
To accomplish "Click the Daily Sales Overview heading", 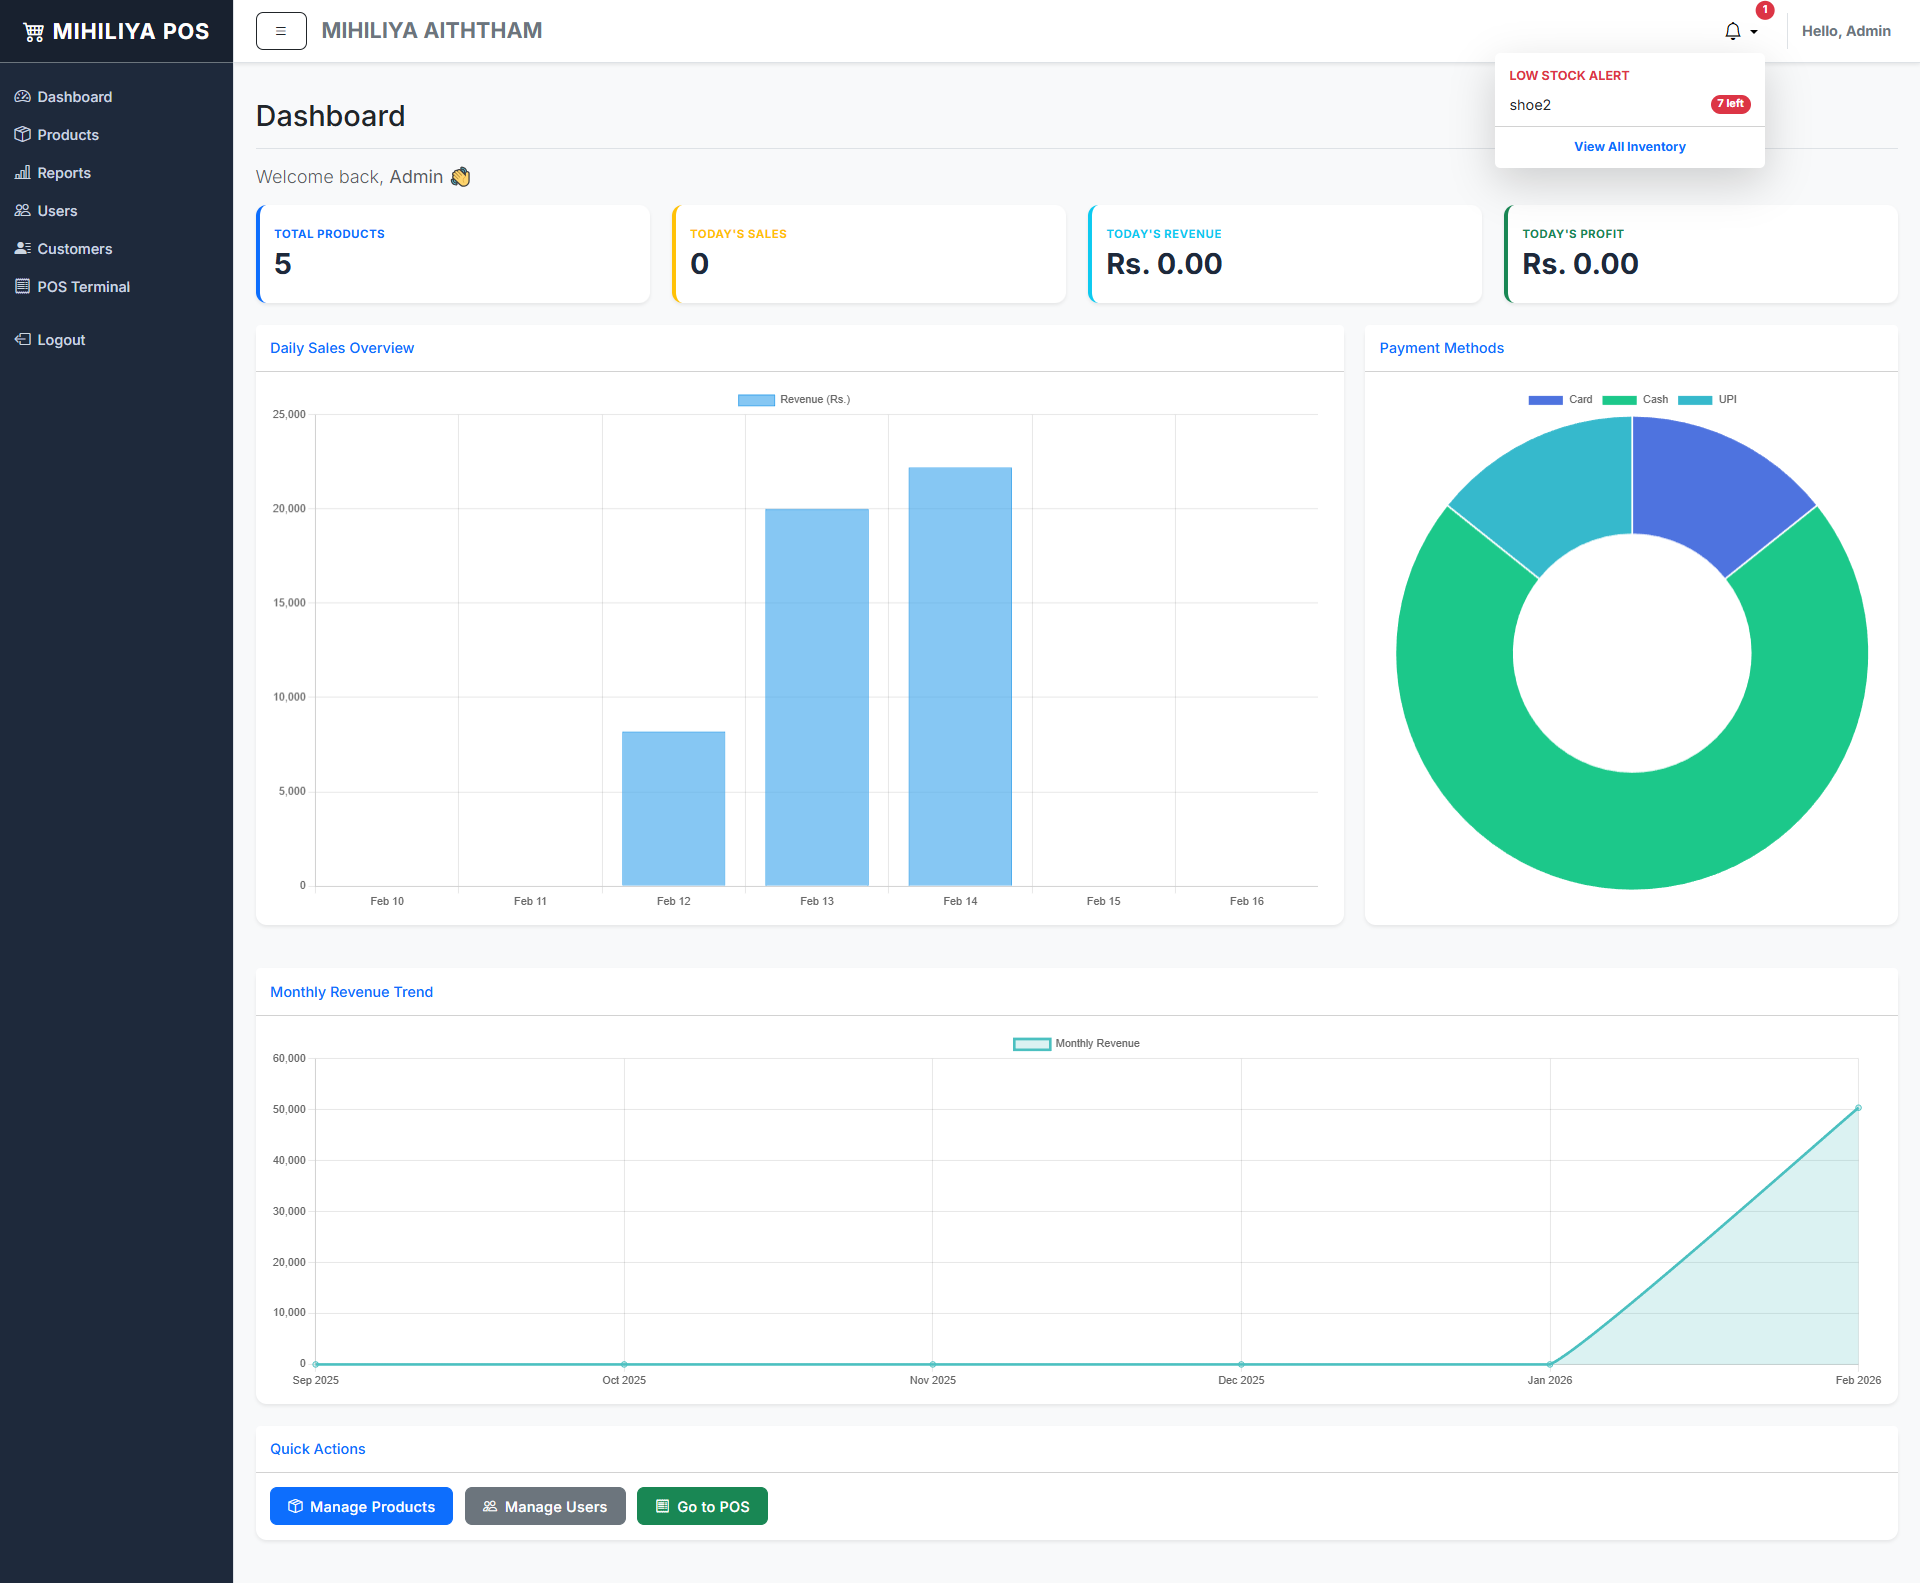I will pyautogui.click(x=342, y=348).
